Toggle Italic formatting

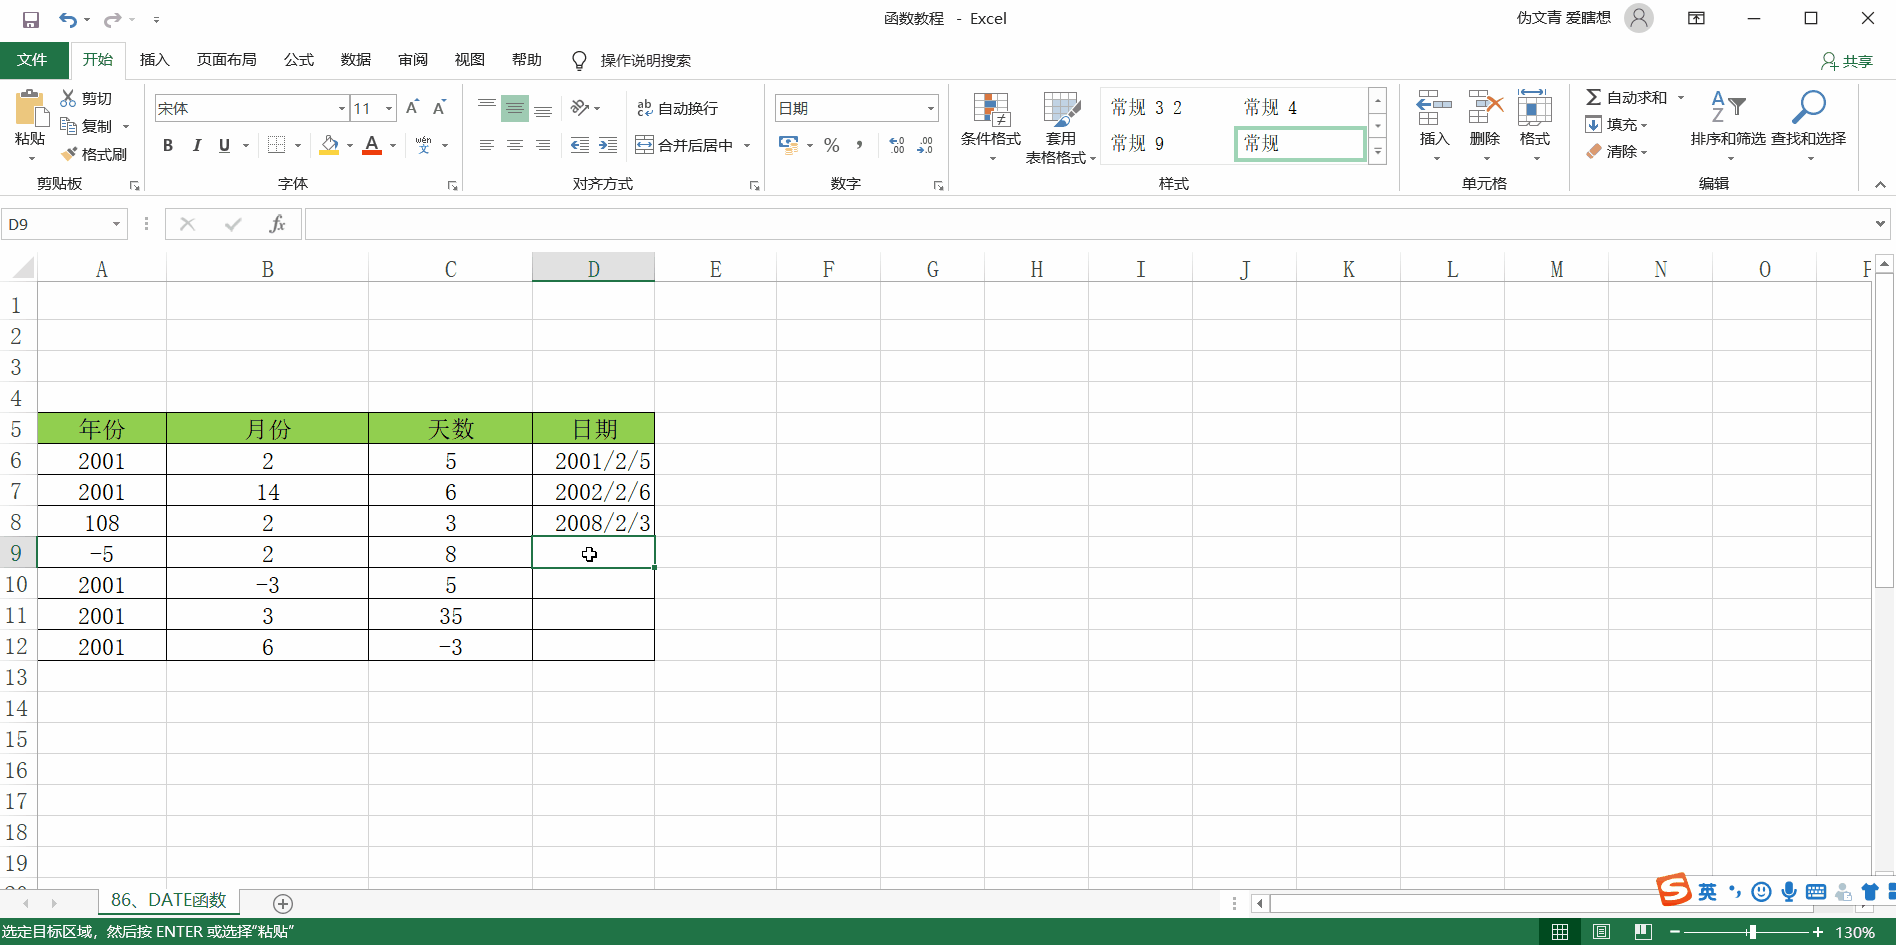pos(196,145)
